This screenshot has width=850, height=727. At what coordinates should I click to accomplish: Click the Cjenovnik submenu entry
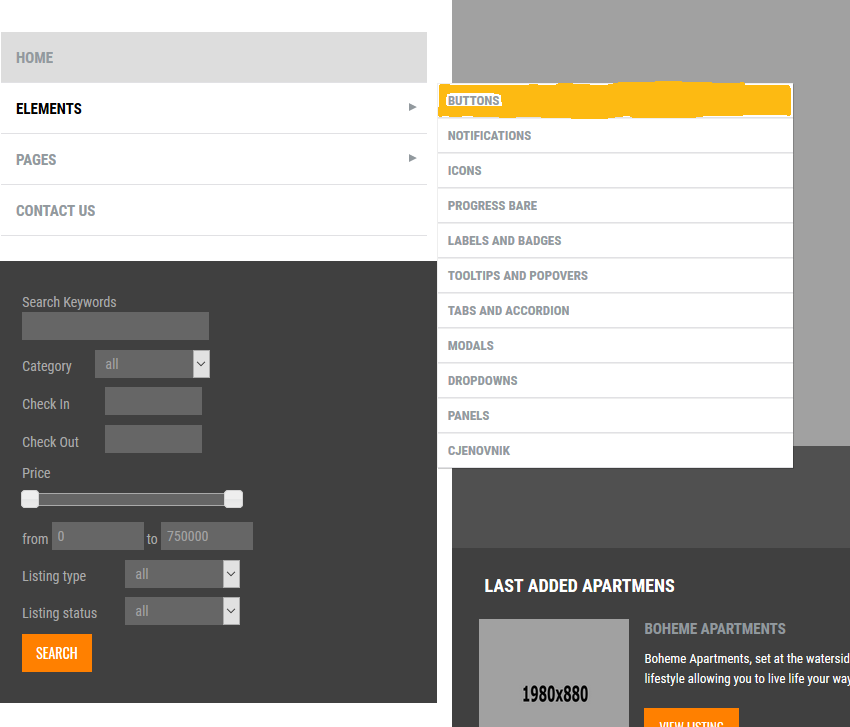pos(479,451)
